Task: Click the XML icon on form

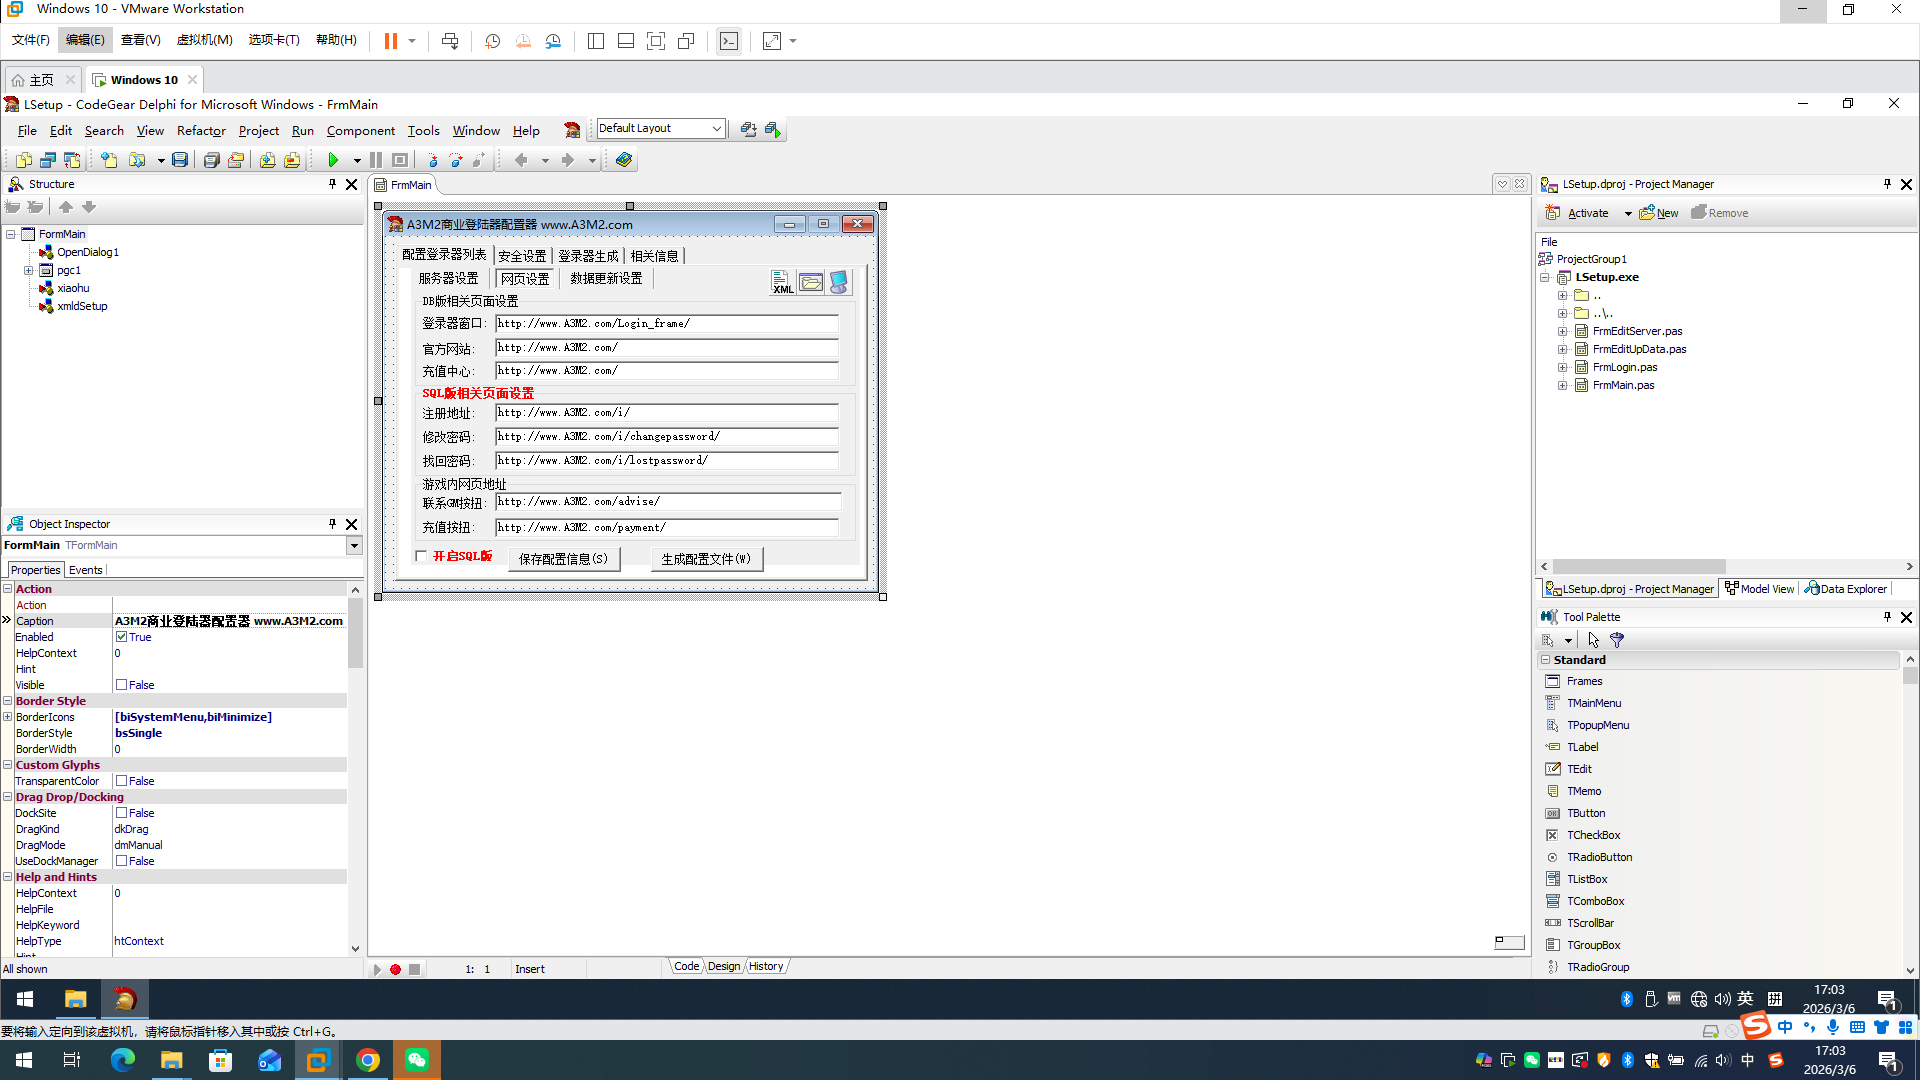Action: click(x=782, y=283)
